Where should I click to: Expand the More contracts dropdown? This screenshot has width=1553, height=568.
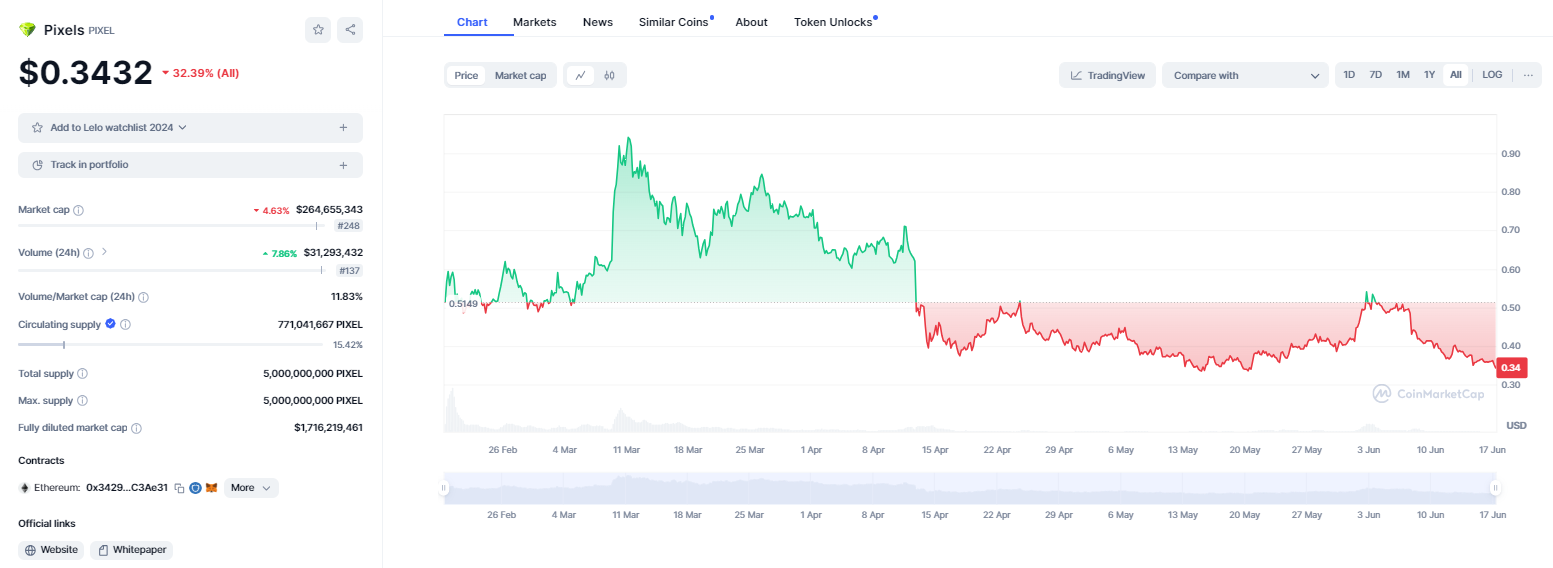coord(251,488)
